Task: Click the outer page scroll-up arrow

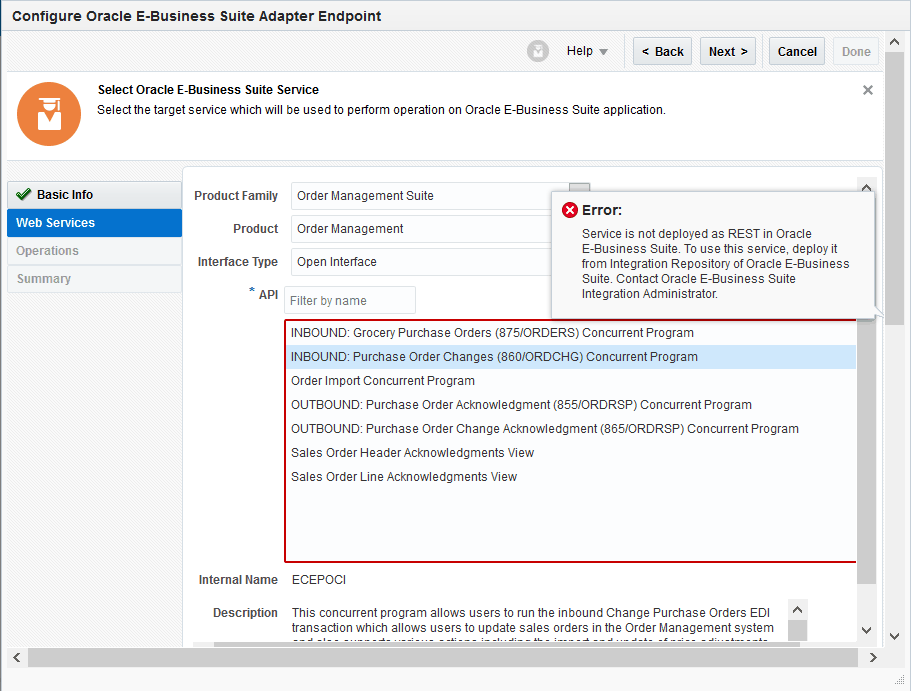Action: (895, 42)
